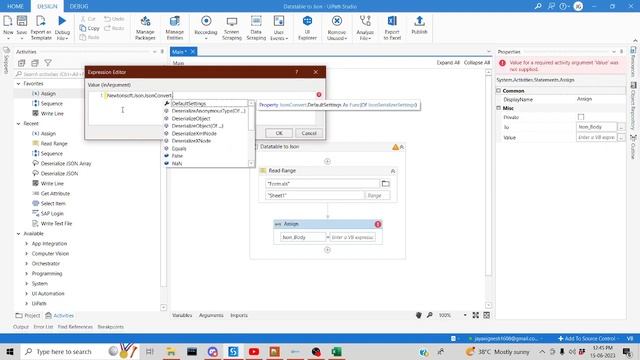This screenshot has width=640, height=360.
Task: Open the Imports panel tab
Action: 239,315
